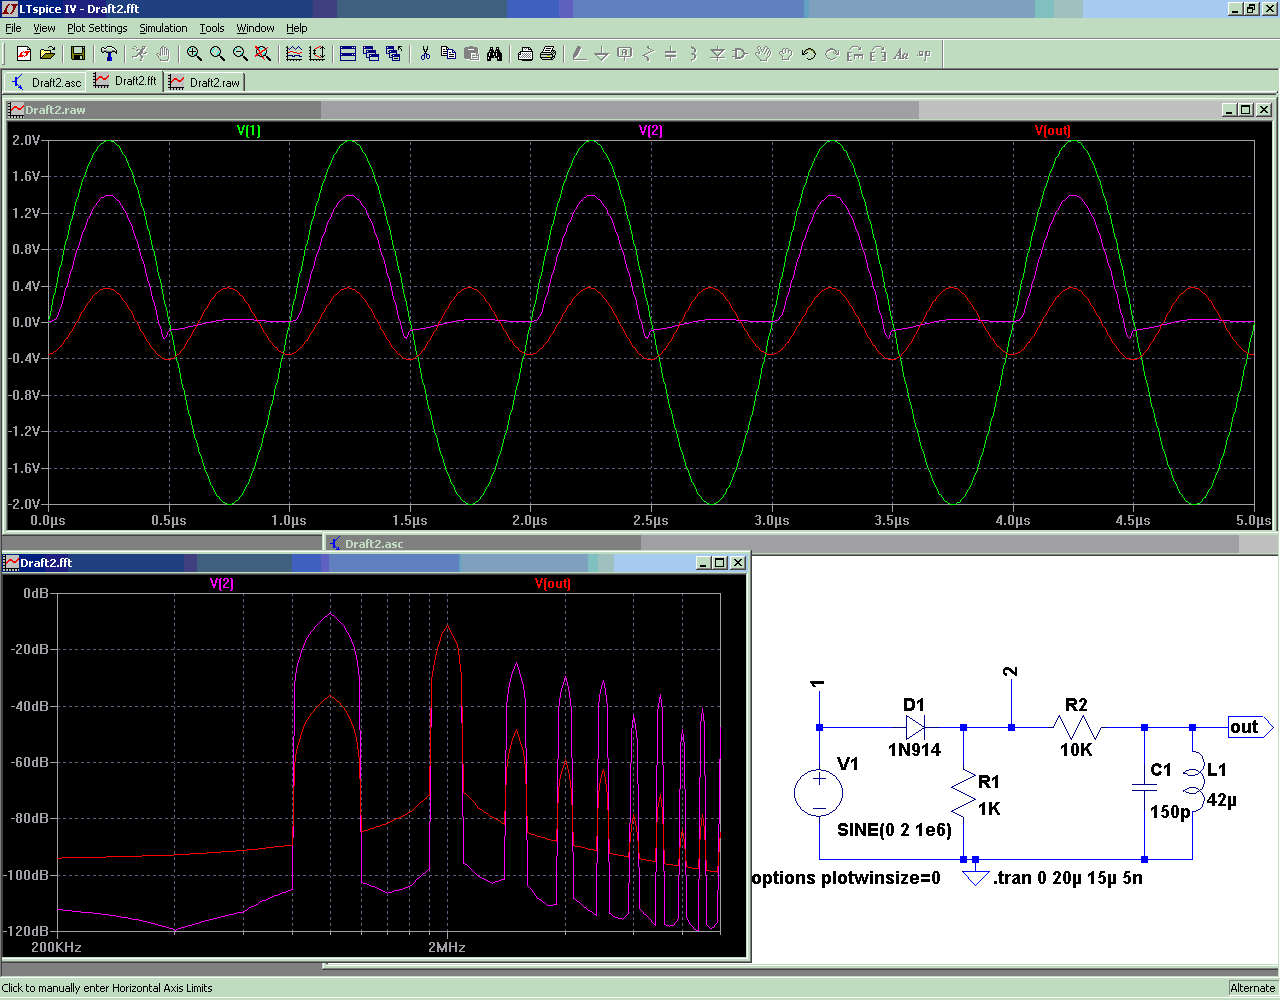Switch to the Draft2.raw tab
This screenshot has height=1000, width=1280.
click(205, 82)
